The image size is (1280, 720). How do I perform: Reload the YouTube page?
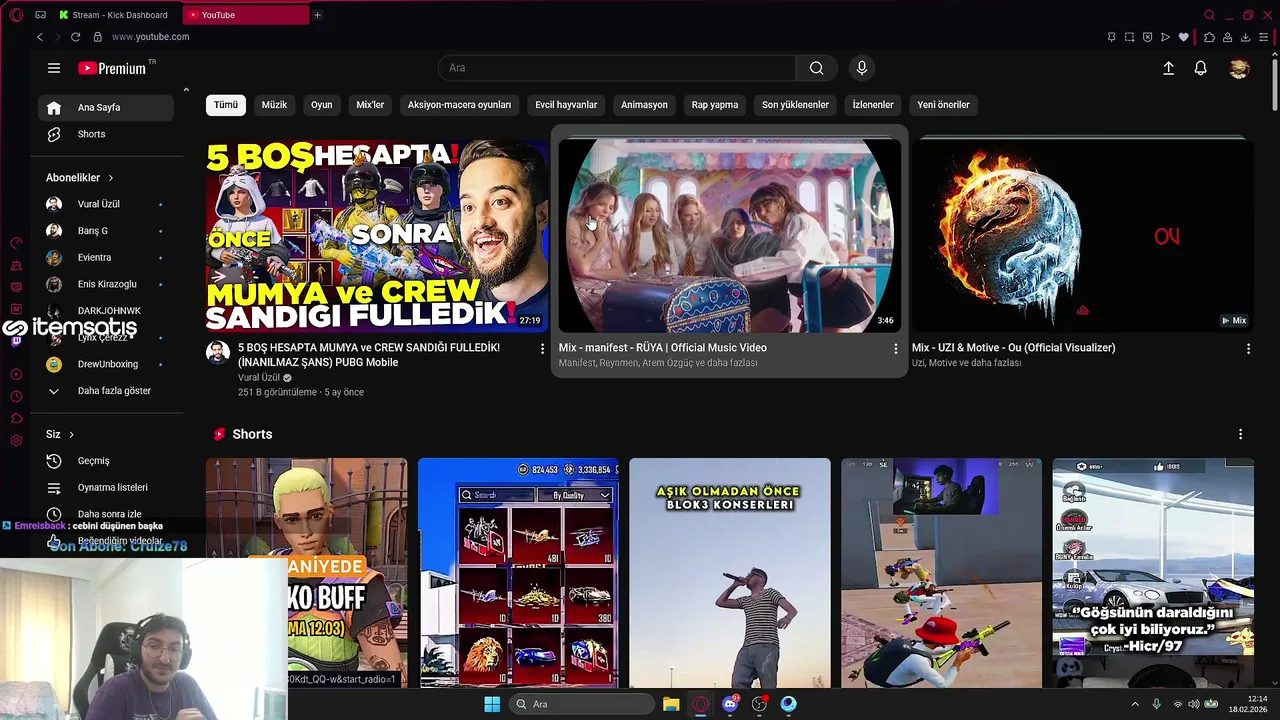click(x=75, y=37)
